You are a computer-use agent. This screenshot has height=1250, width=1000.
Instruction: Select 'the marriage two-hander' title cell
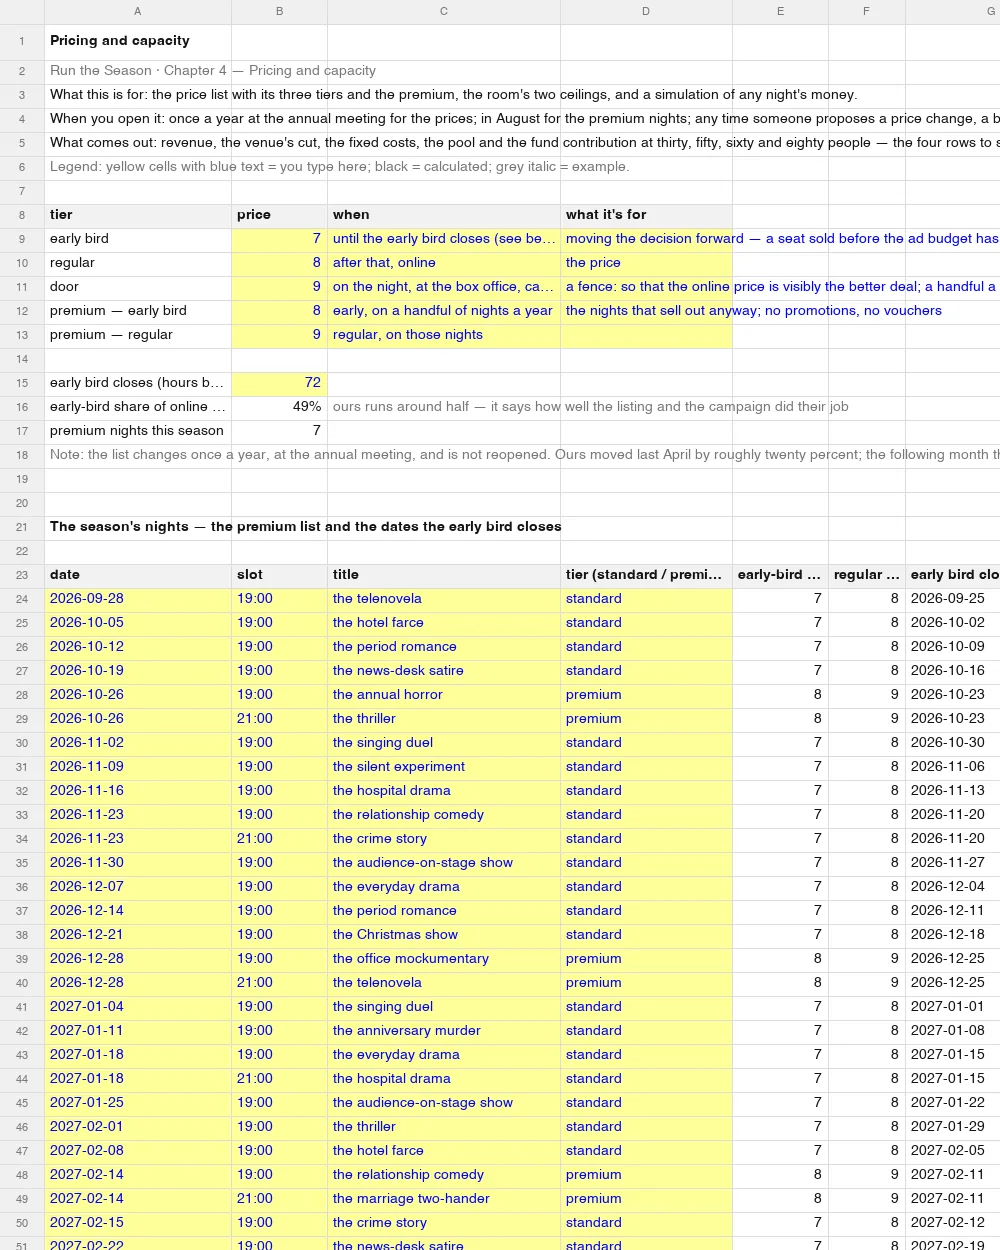(444, 1199)
